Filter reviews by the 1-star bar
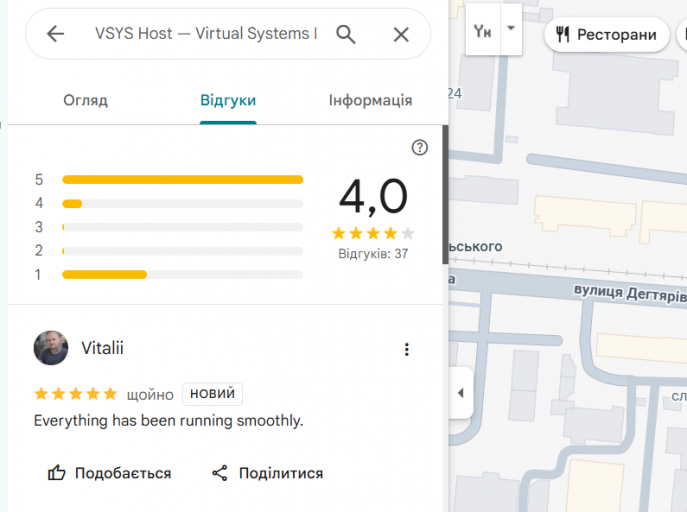 [183, 275]
